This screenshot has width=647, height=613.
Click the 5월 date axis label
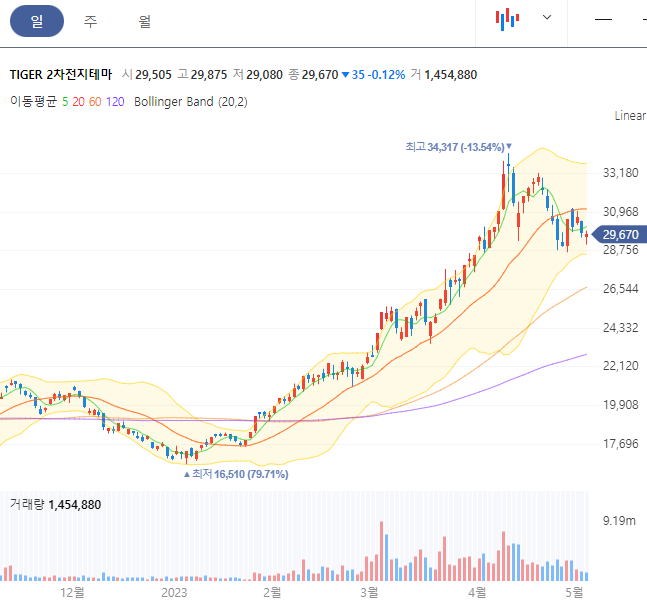574,593
